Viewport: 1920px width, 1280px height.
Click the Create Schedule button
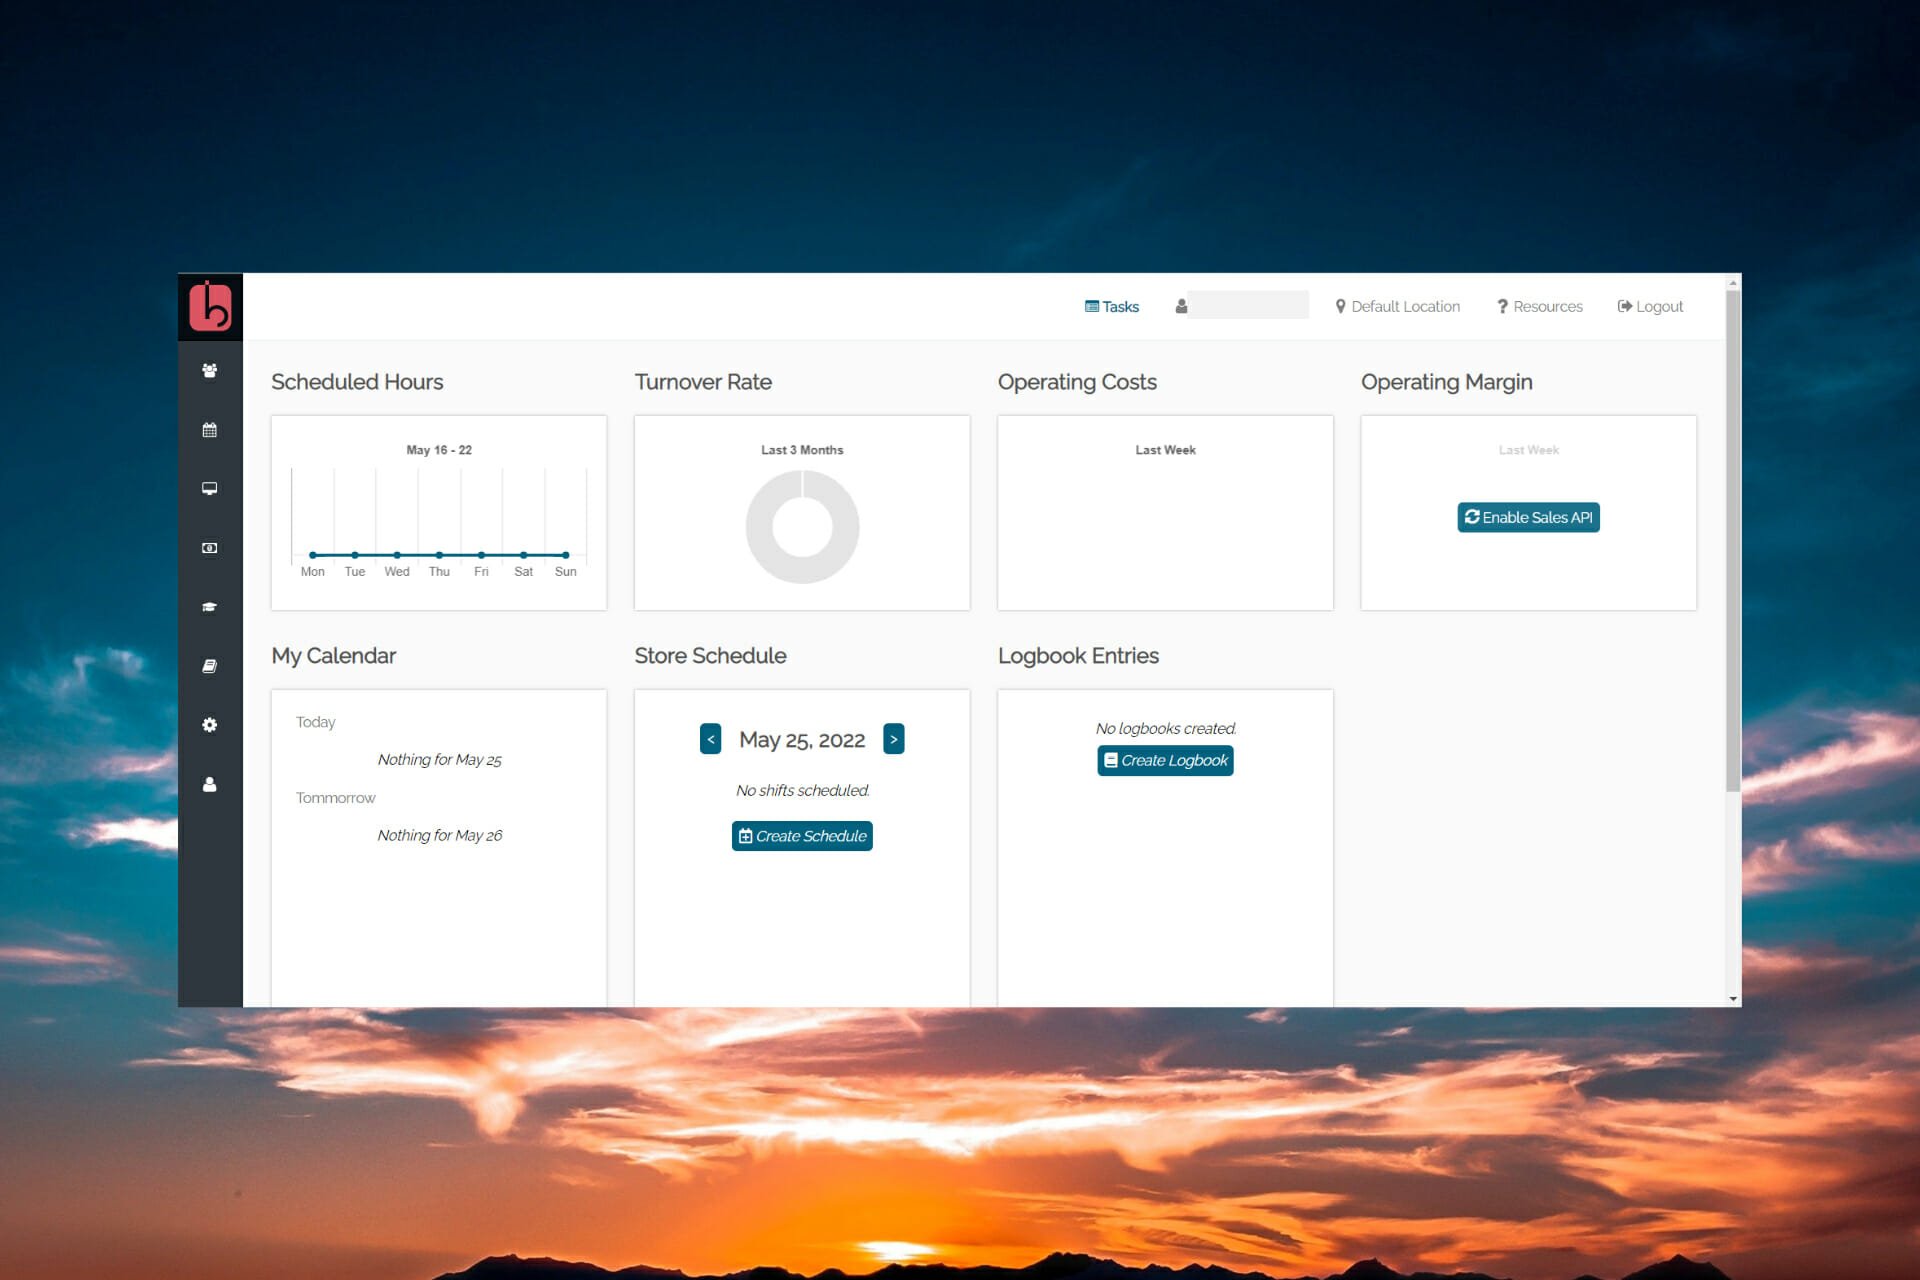802,836
